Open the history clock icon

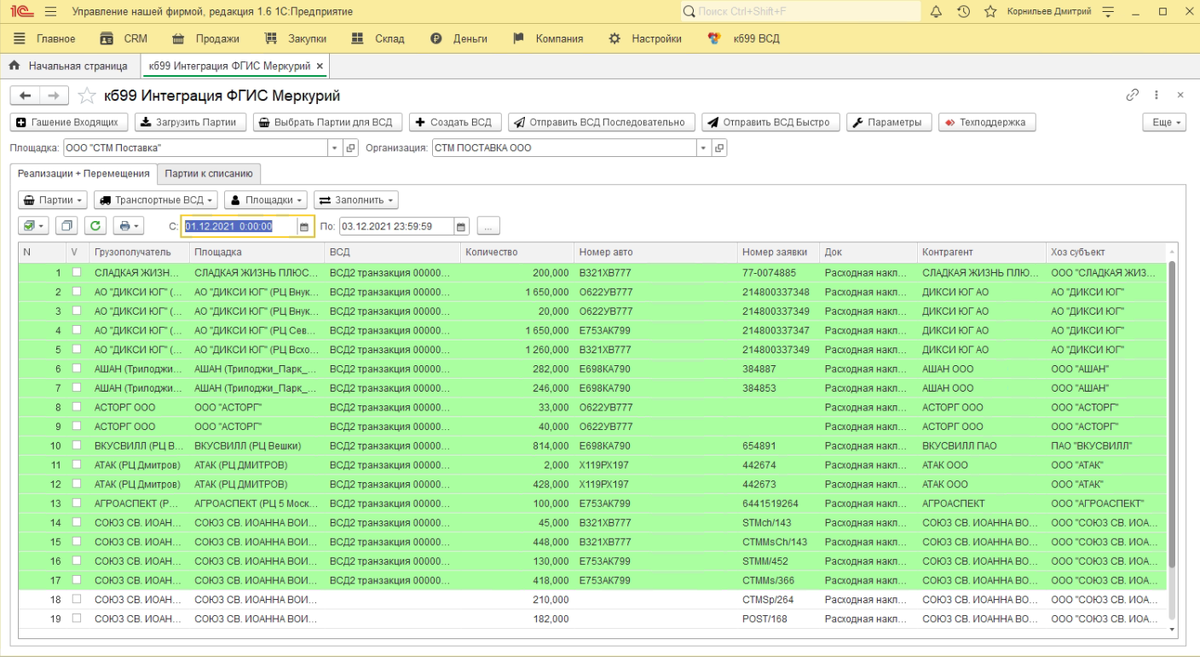[x=963, y=11]
